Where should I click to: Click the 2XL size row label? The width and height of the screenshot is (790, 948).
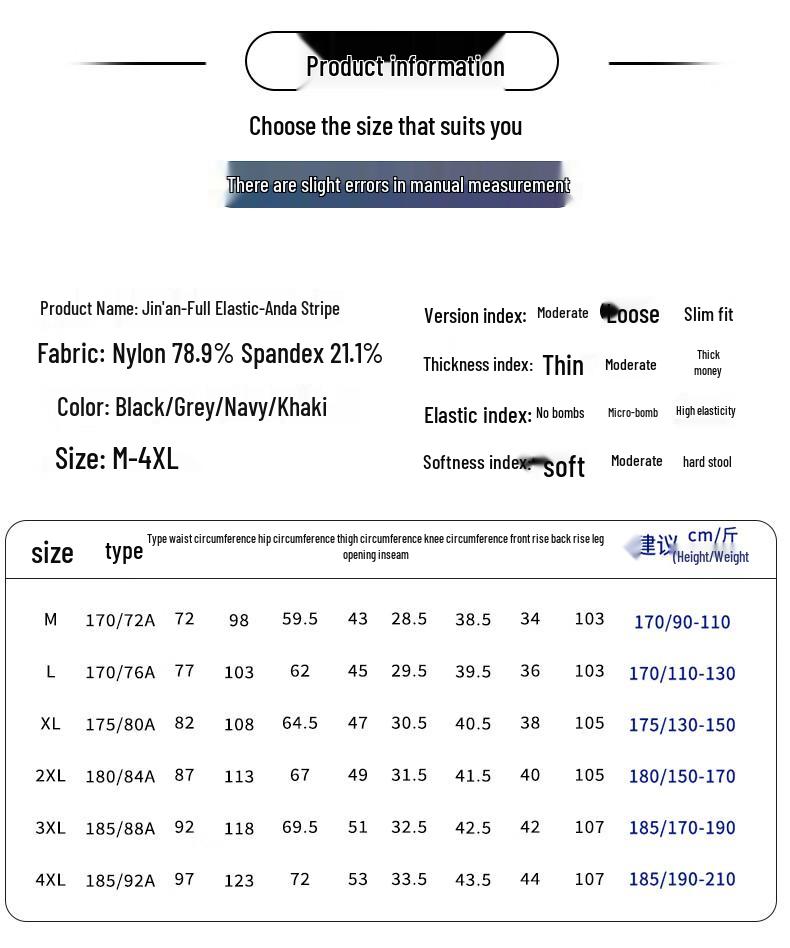[x=50, y=776]
